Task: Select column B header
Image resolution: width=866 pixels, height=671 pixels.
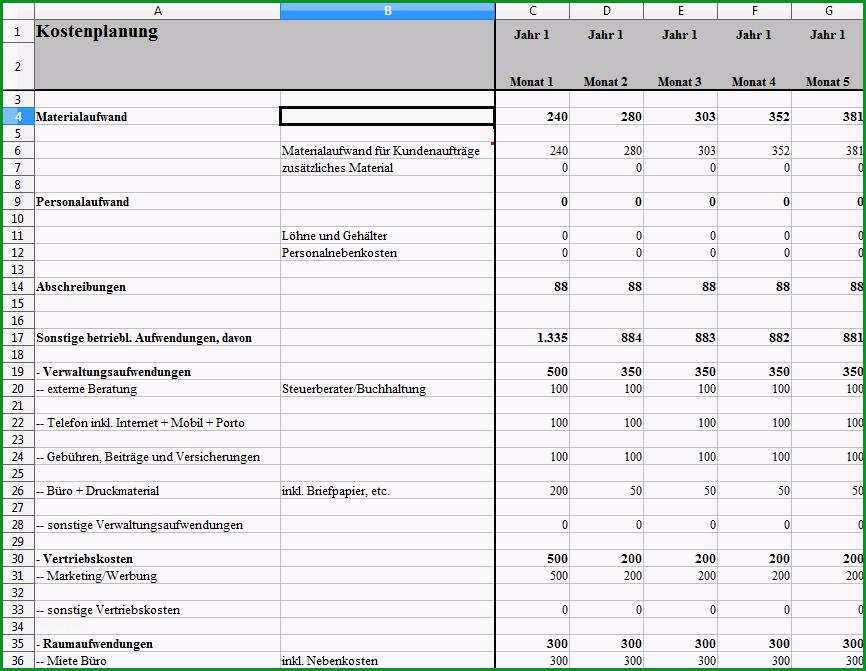Action: point(387,10)
